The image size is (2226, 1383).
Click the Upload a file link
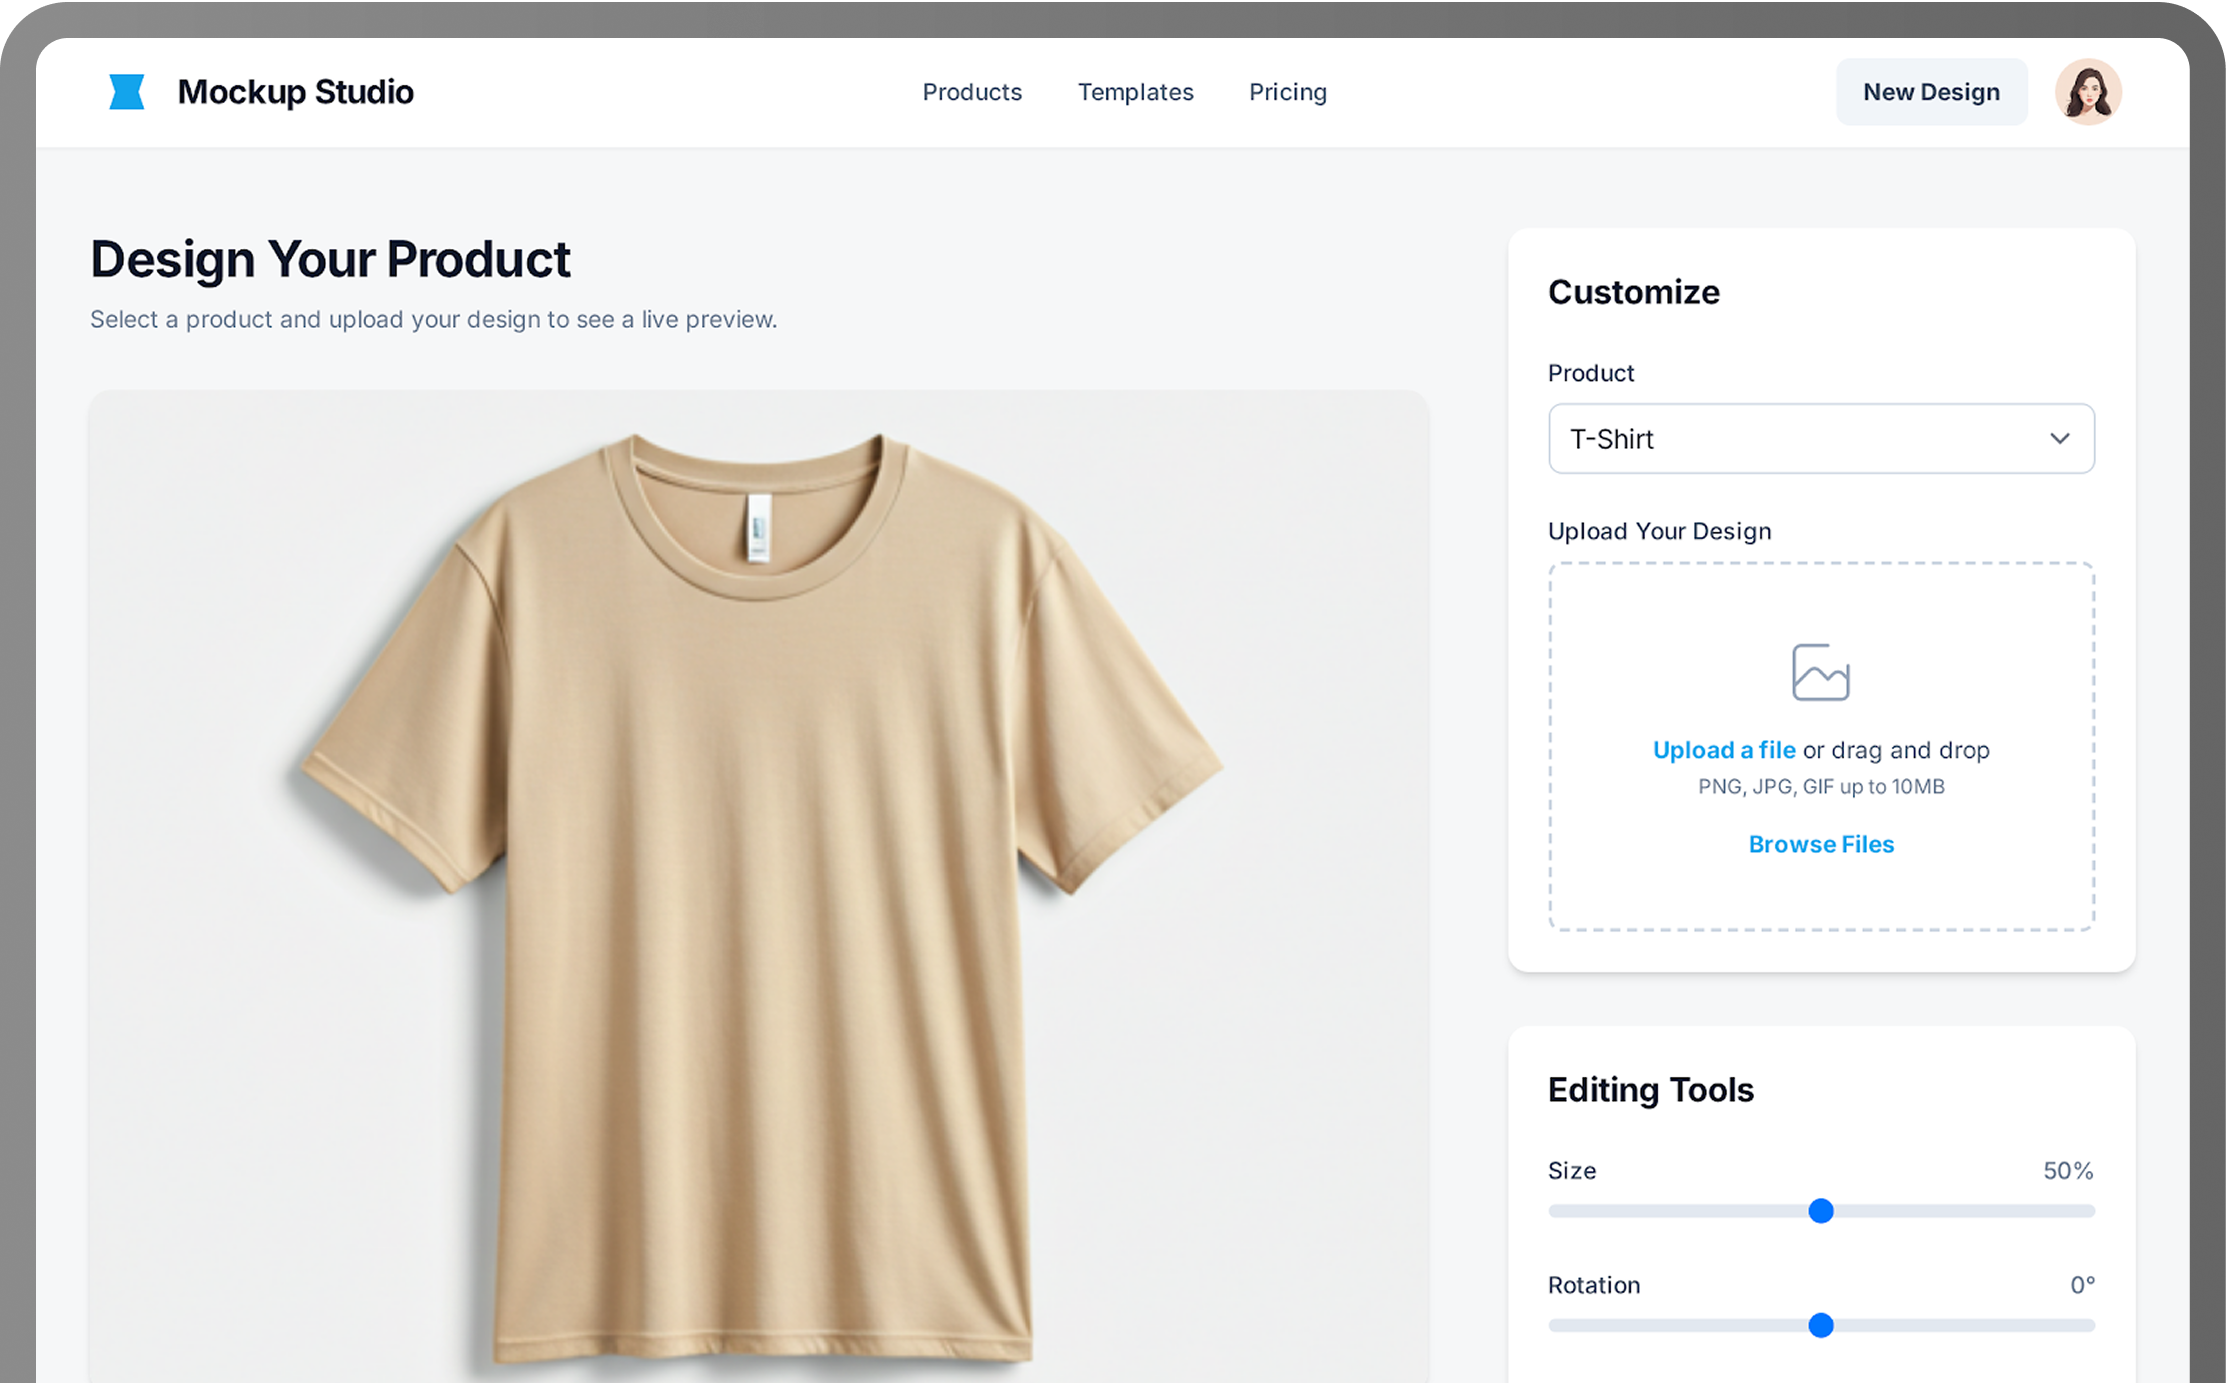coord(1723,750)
